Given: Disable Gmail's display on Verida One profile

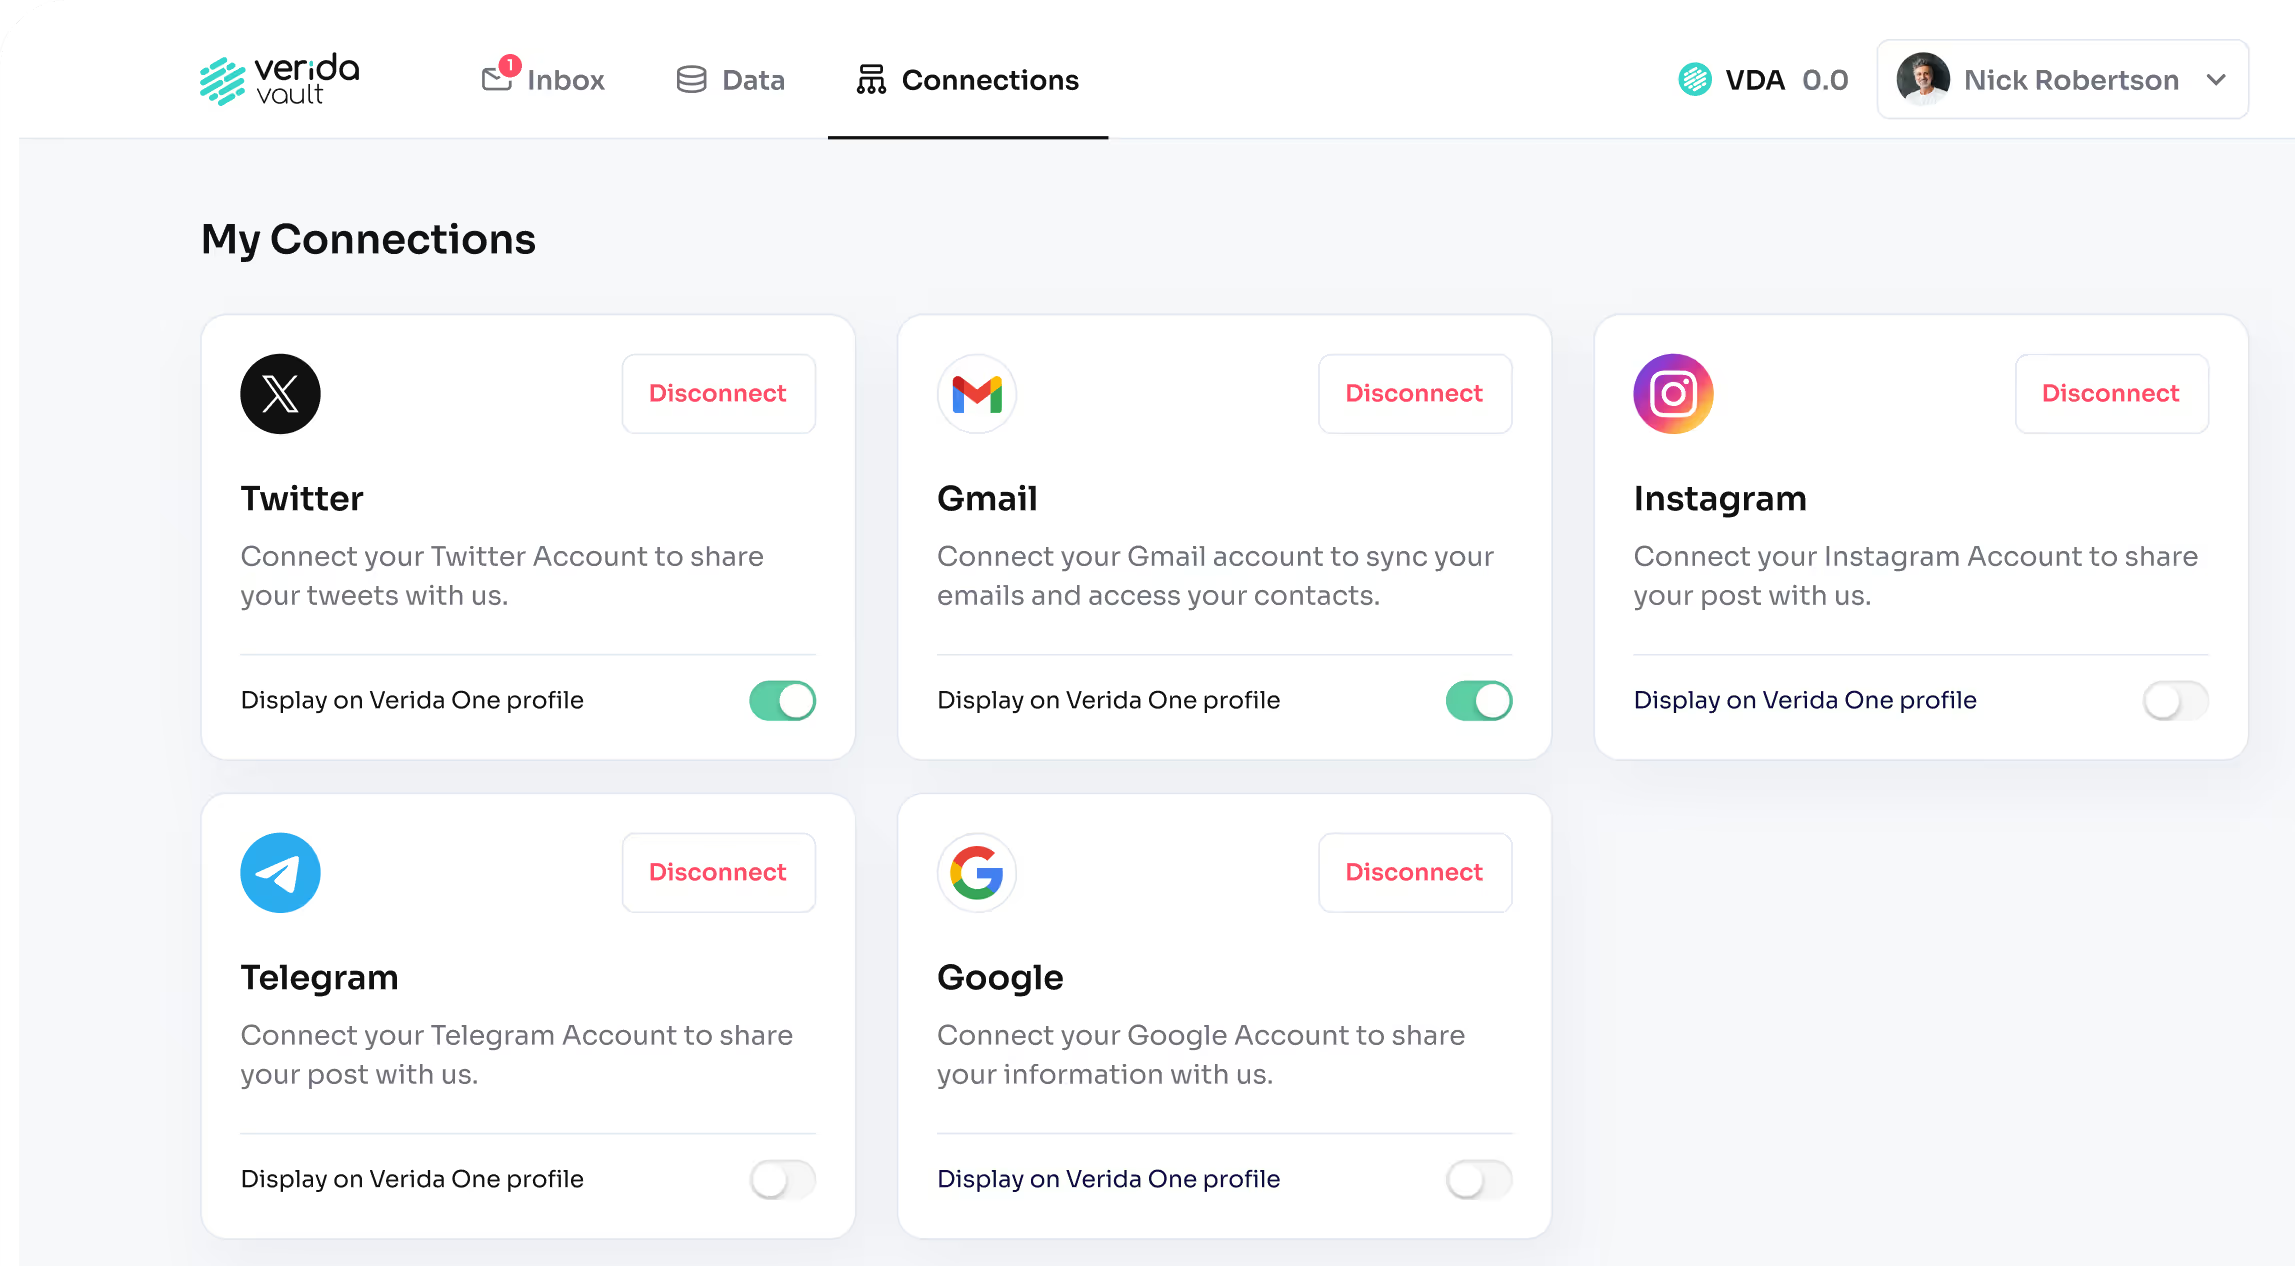Looking at the screenshot, I should (1478, 701).
